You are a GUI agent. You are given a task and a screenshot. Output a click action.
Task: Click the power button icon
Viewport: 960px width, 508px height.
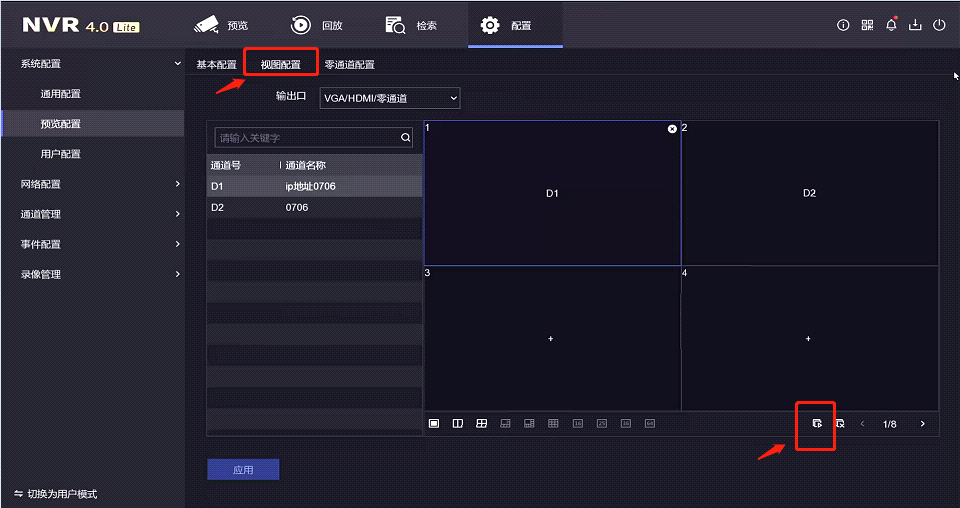(x=939, y=25)
